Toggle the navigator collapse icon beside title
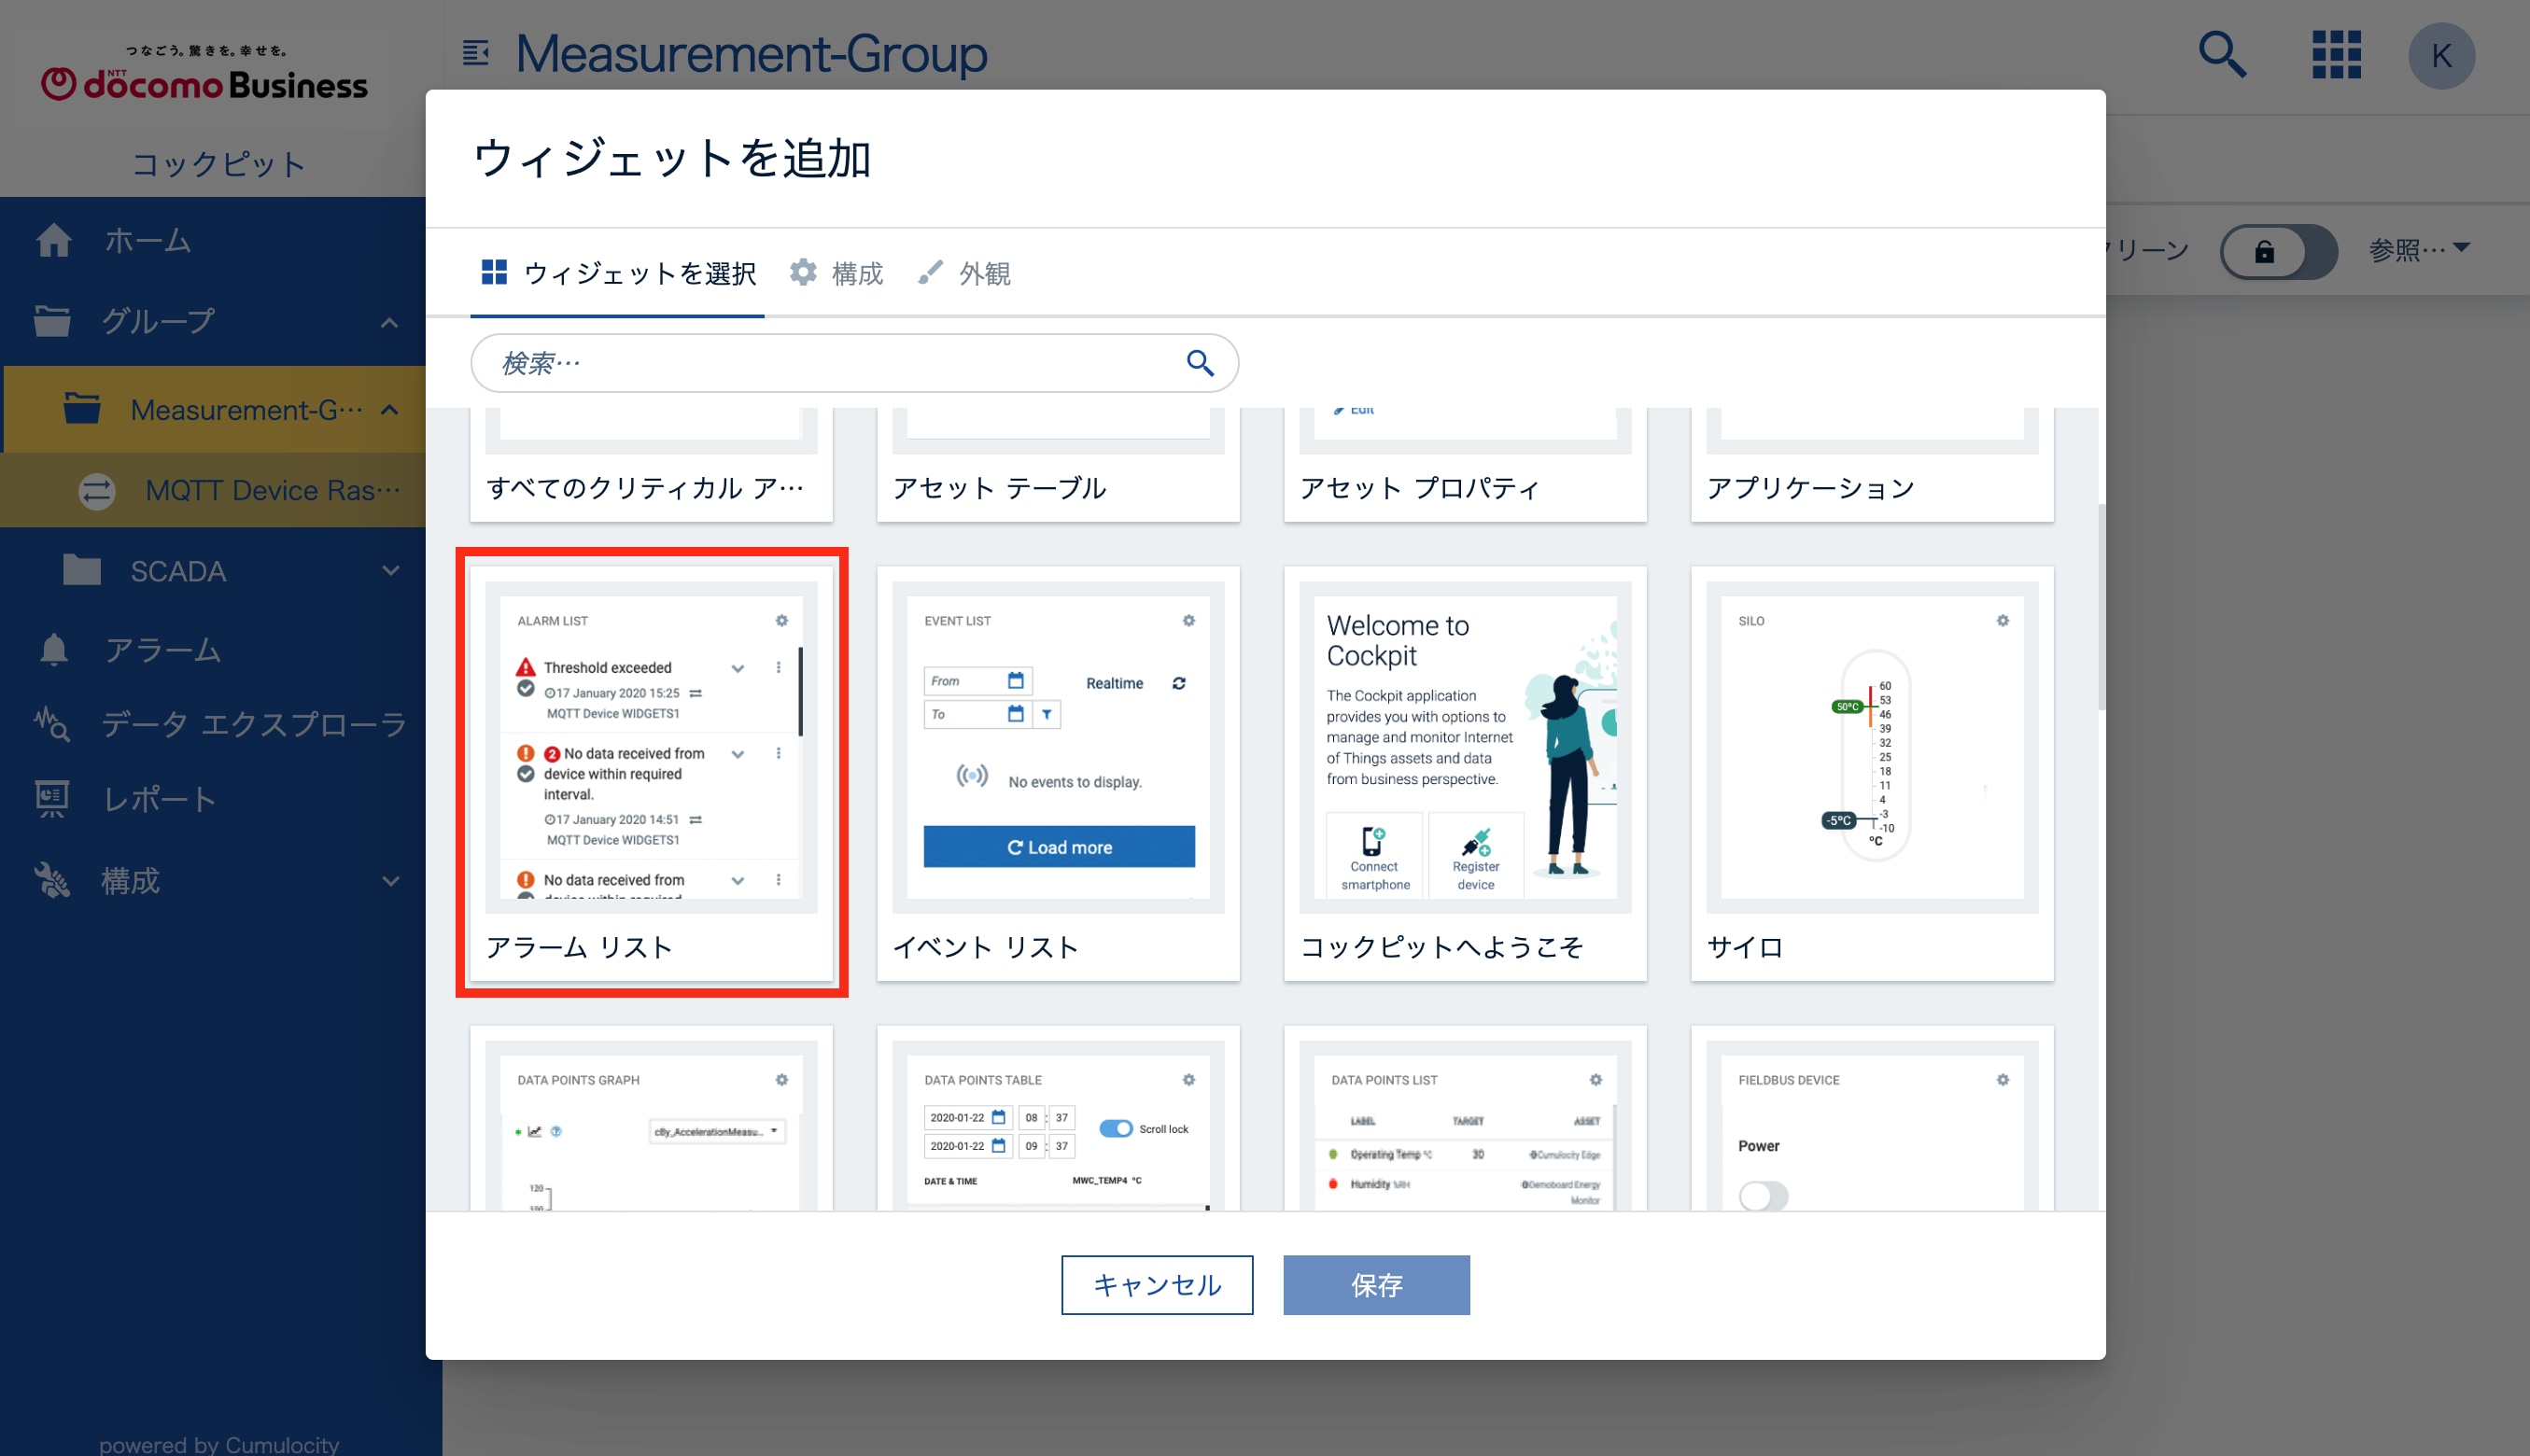Image resolution: width=2530 pixels, height=1456 pixels. [x=476, y=53]
